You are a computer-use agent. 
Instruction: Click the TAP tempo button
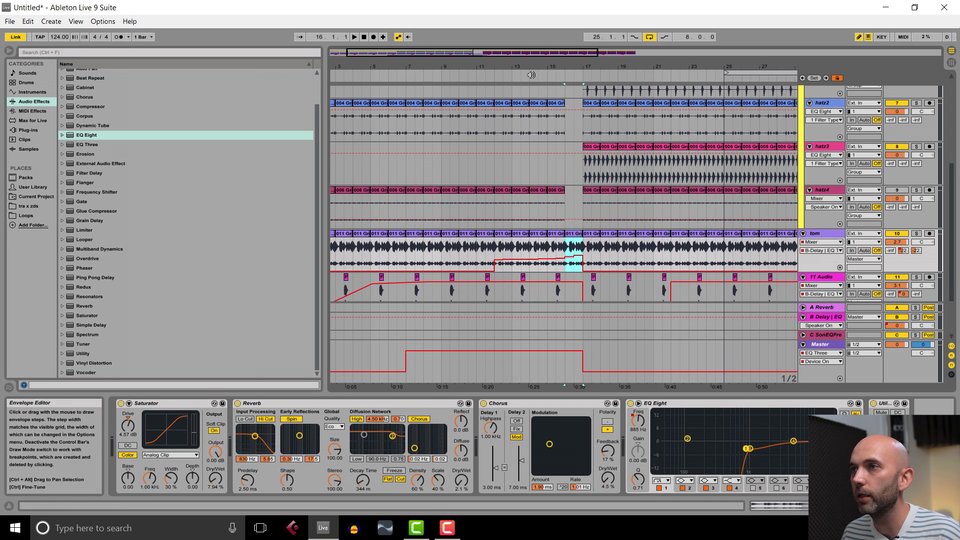pyautogui.click(x=40, y=37)
